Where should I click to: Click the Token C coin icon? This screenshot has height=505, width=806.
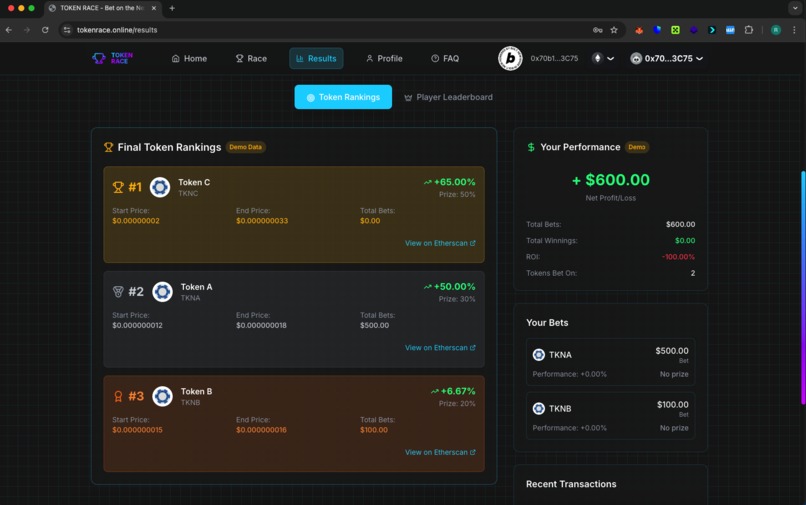coord(160,187)
